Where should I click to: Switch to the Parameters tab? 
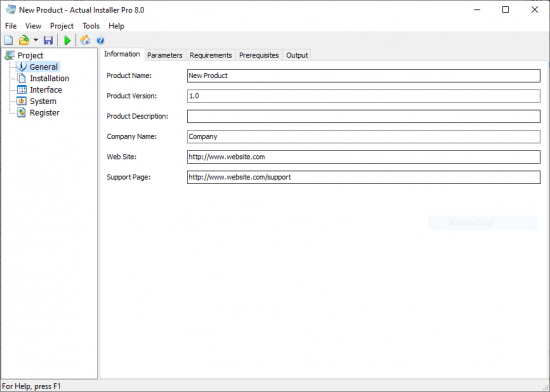click(x=165, y=55)
